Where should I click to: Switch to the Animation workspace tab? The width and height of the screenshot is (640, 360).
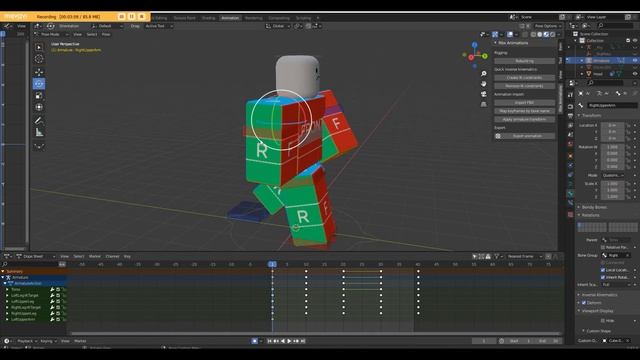(230, 18)
